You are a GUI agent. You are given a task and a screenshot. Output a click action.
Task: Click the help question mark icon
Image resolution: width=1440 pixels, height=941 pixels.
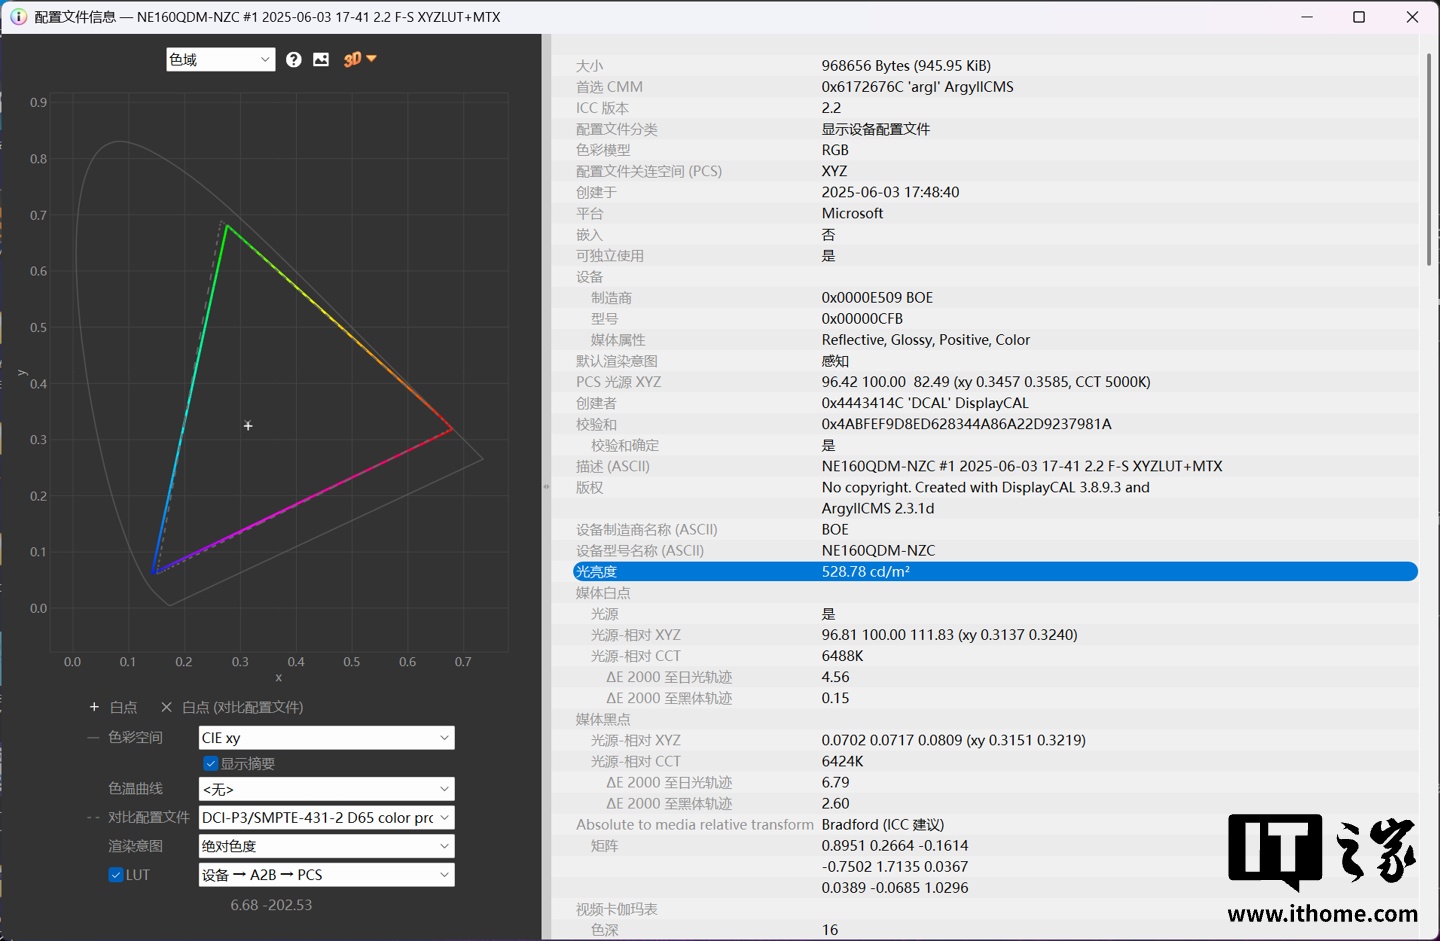tap(293, 60)
